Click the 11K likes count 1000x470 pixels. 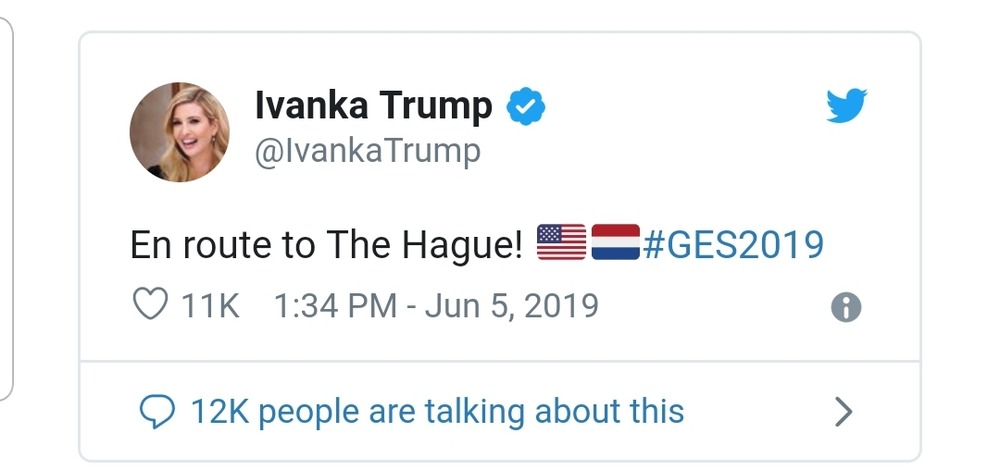coord(210,305)
